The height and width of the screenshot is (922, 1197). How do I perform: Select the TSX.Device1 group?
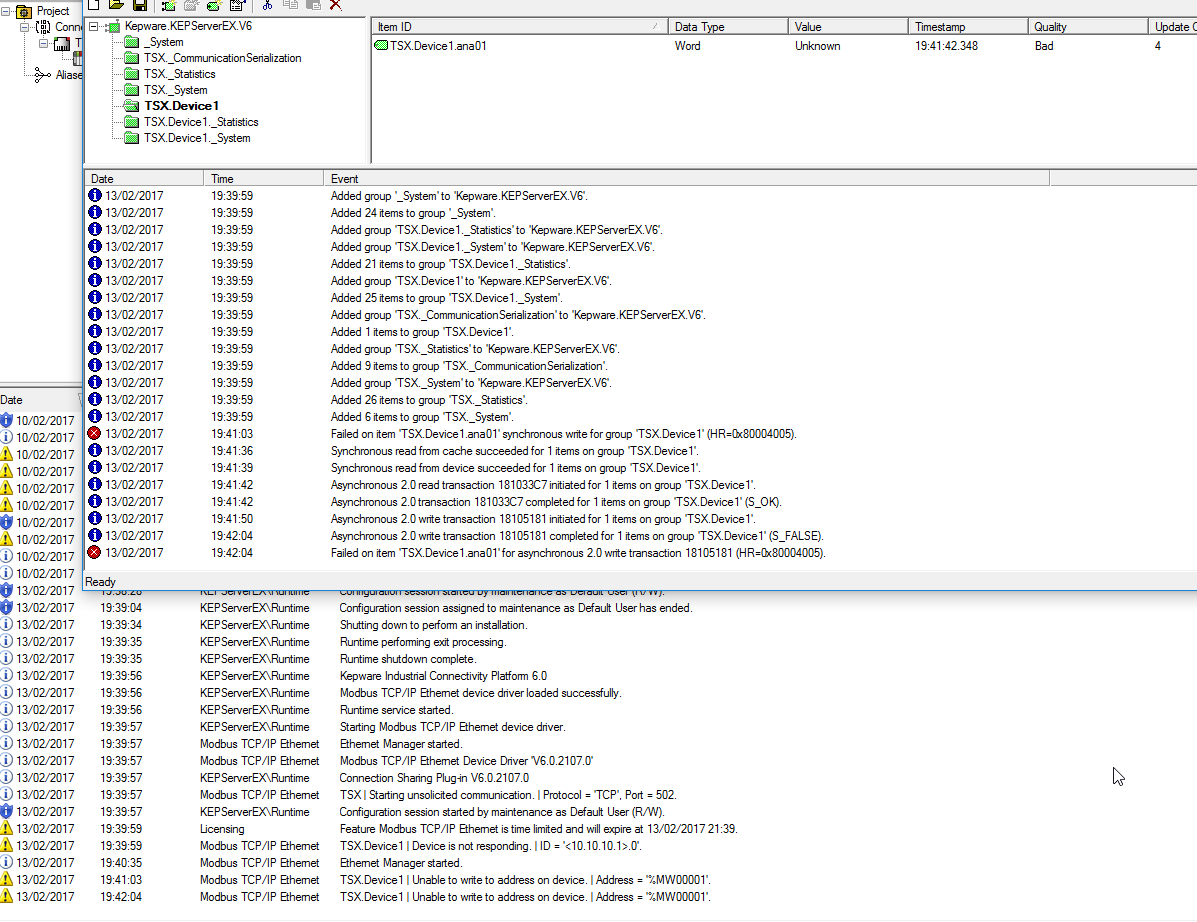coord(180,106)
